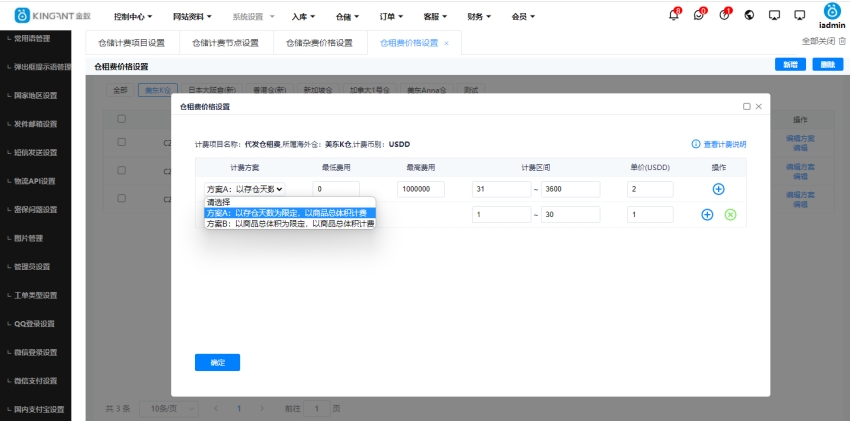Expand the 财务 menu
The image size is (851, 422).
479,17
